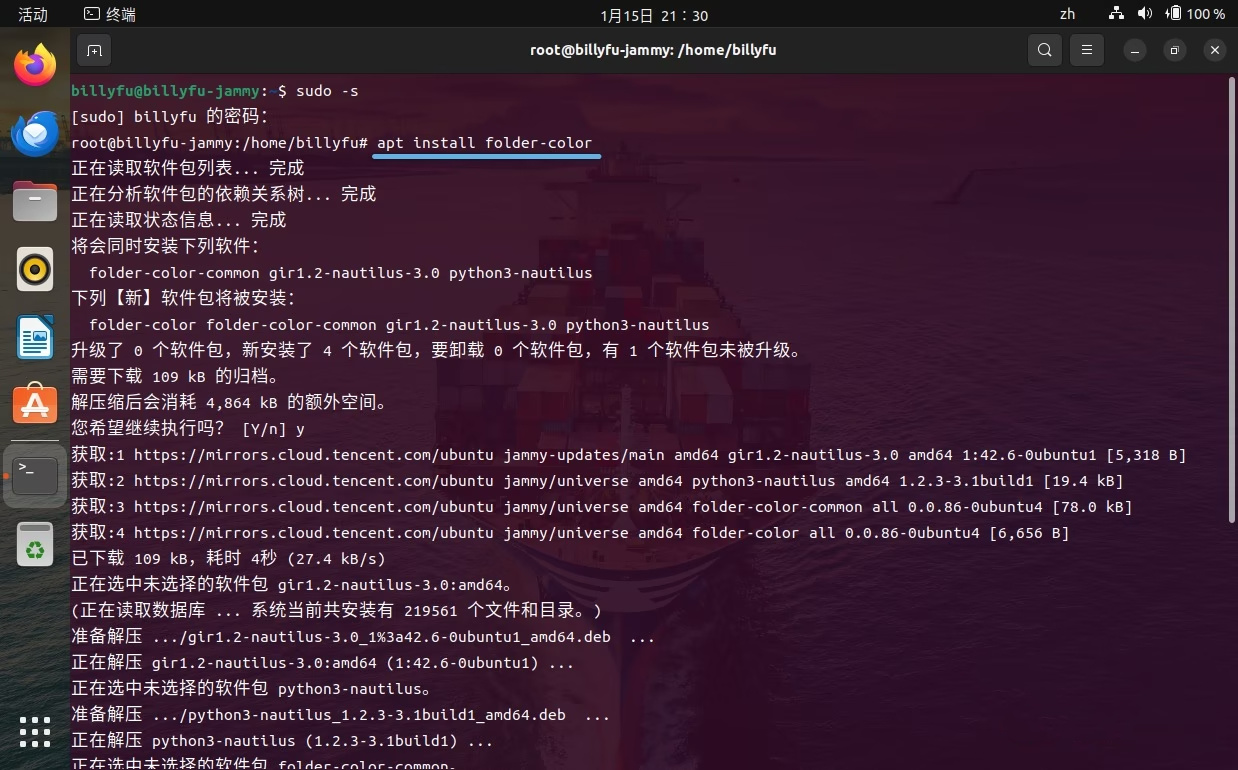Click the 219561 个文件和目录 database line
1238x770 pixels.
337,610
